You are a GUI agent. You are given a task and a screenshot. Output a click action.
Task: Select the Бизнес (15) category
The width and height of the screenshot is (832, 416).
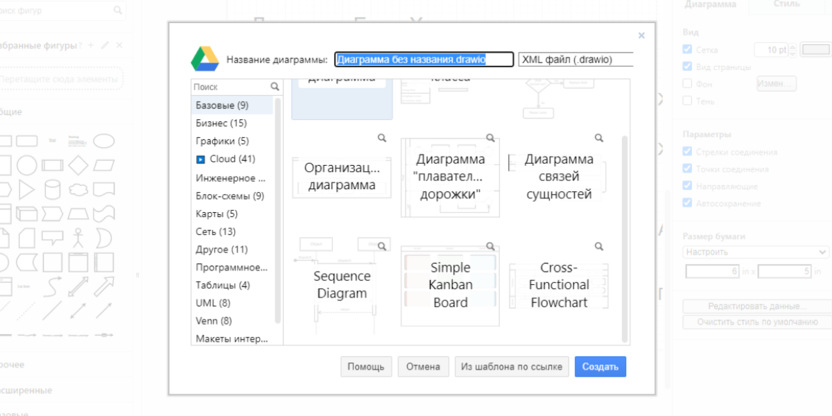(x=232, y=123)
